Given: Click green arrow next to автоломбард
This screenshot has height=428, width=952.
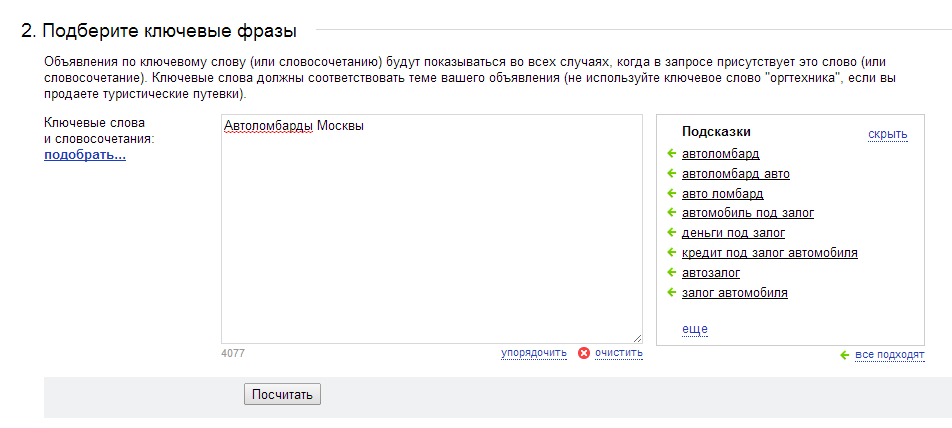Looking at the screenshot, I should [x=672, y=153].
